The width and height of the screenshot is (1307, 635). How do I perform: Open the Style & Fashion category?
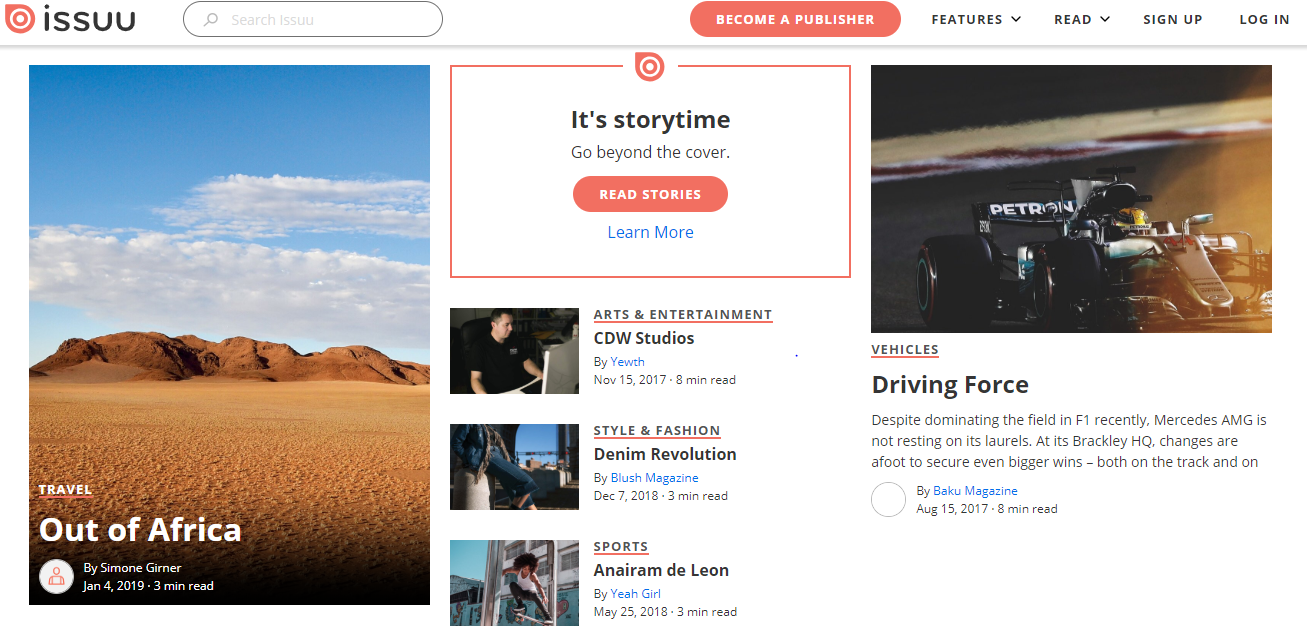tap(657, 431)
